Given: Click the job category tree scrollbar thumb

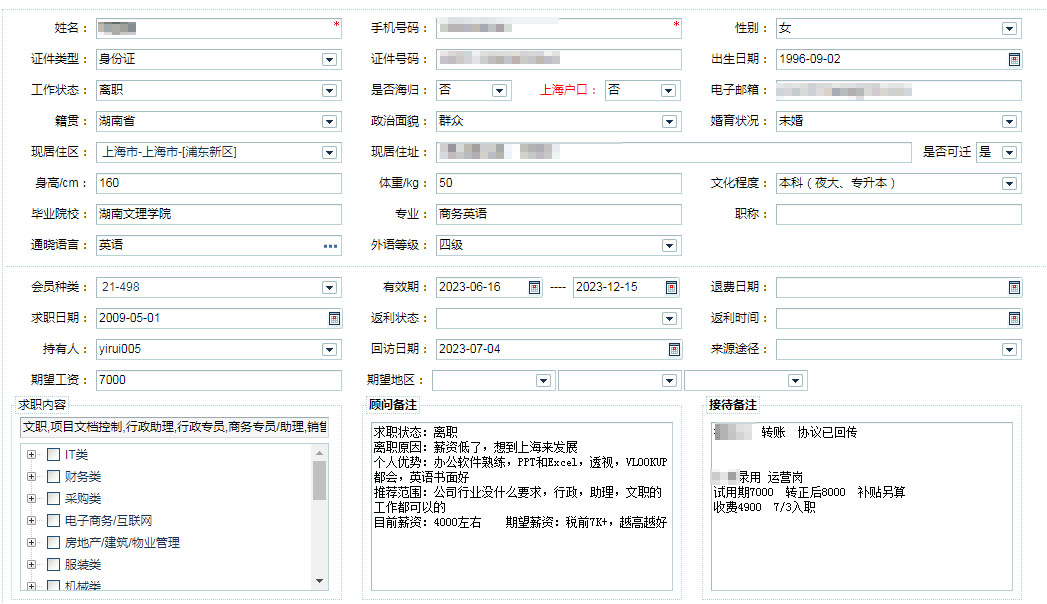Looking at the screenshot, I should pyautogui.click(x=319, y=481).
